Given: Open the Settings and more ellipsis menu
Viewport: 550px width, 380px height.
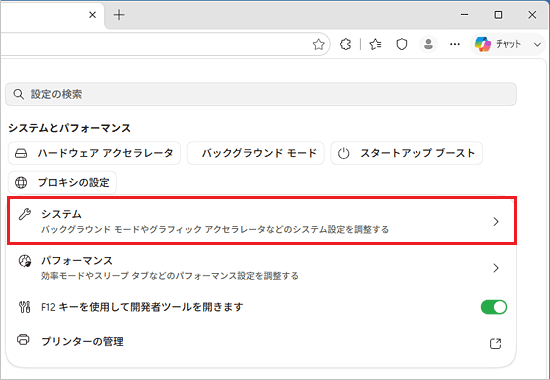Looking at the screenshot, I should pyautogui.click(x=455, y=44).
